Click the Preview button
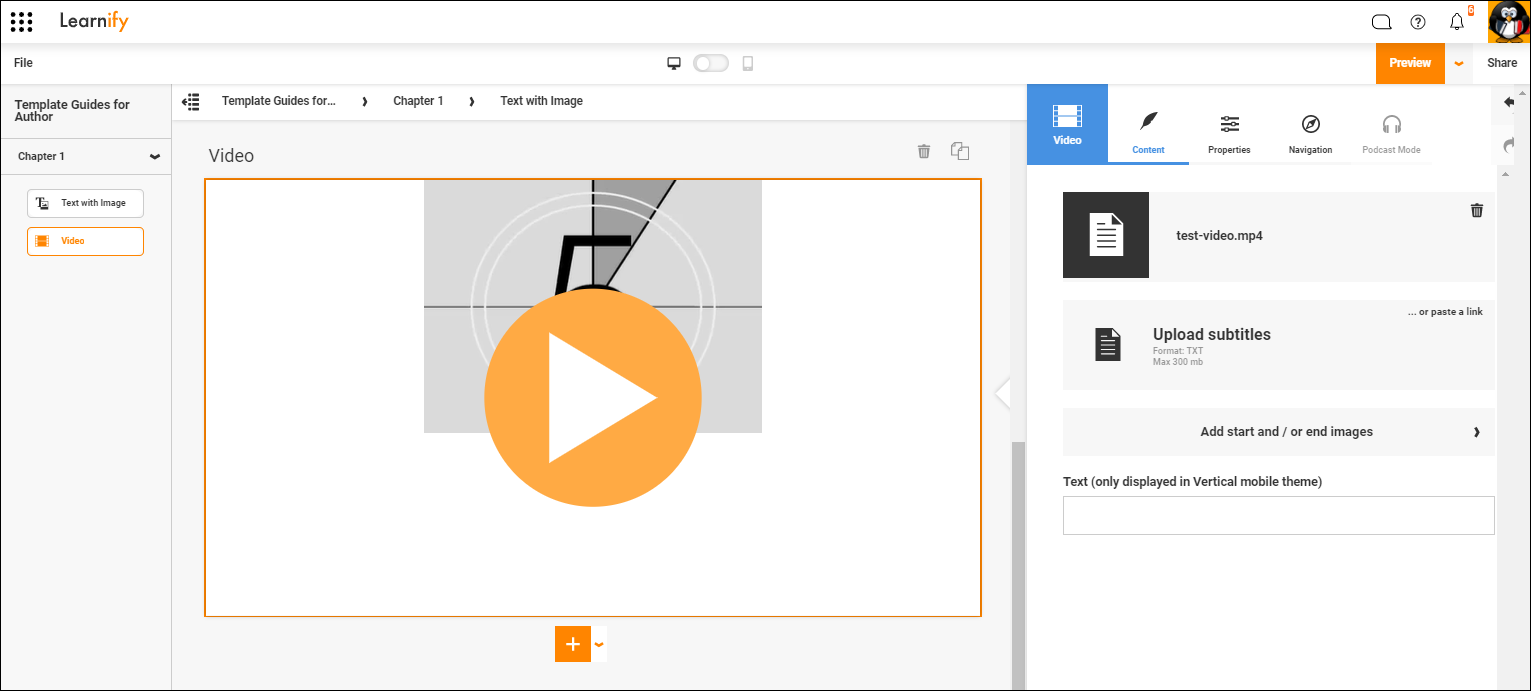 point(1410,63)
